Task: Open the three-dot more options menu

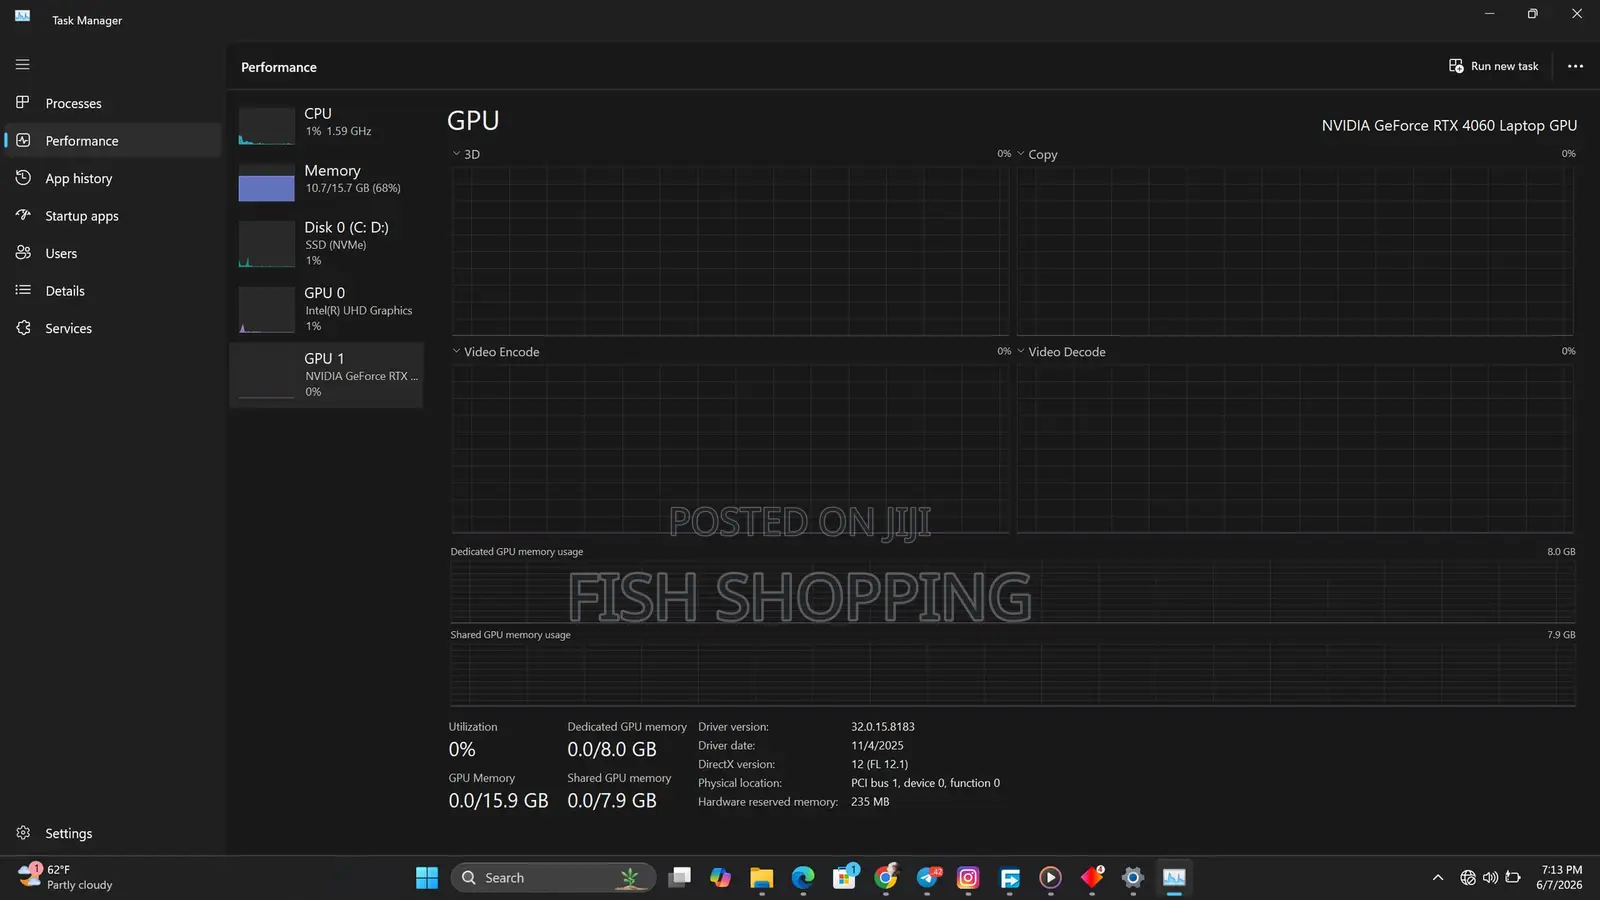Action: point(1575,66)
